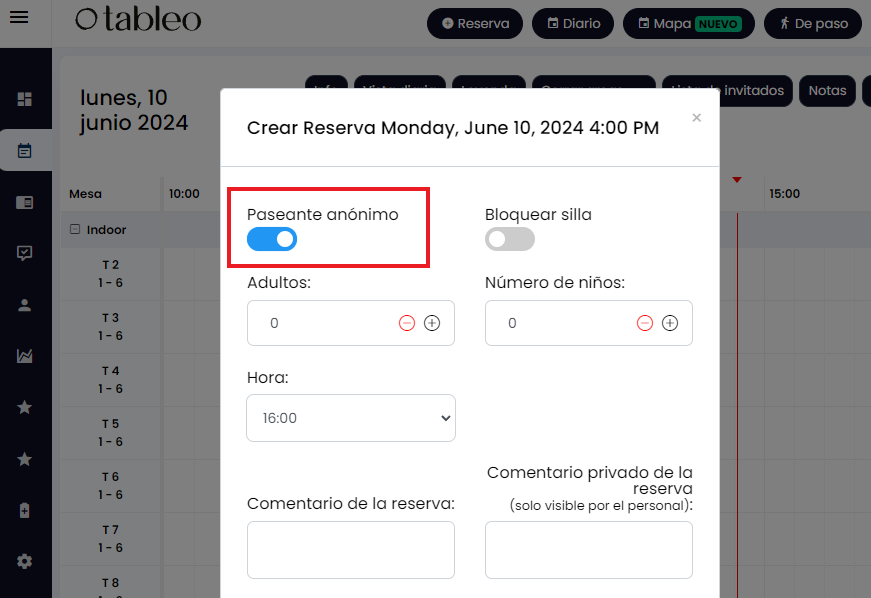The image size is (871, 598).
Task: Open the Lista de invitados tab
Action: (x=727, y=91)
